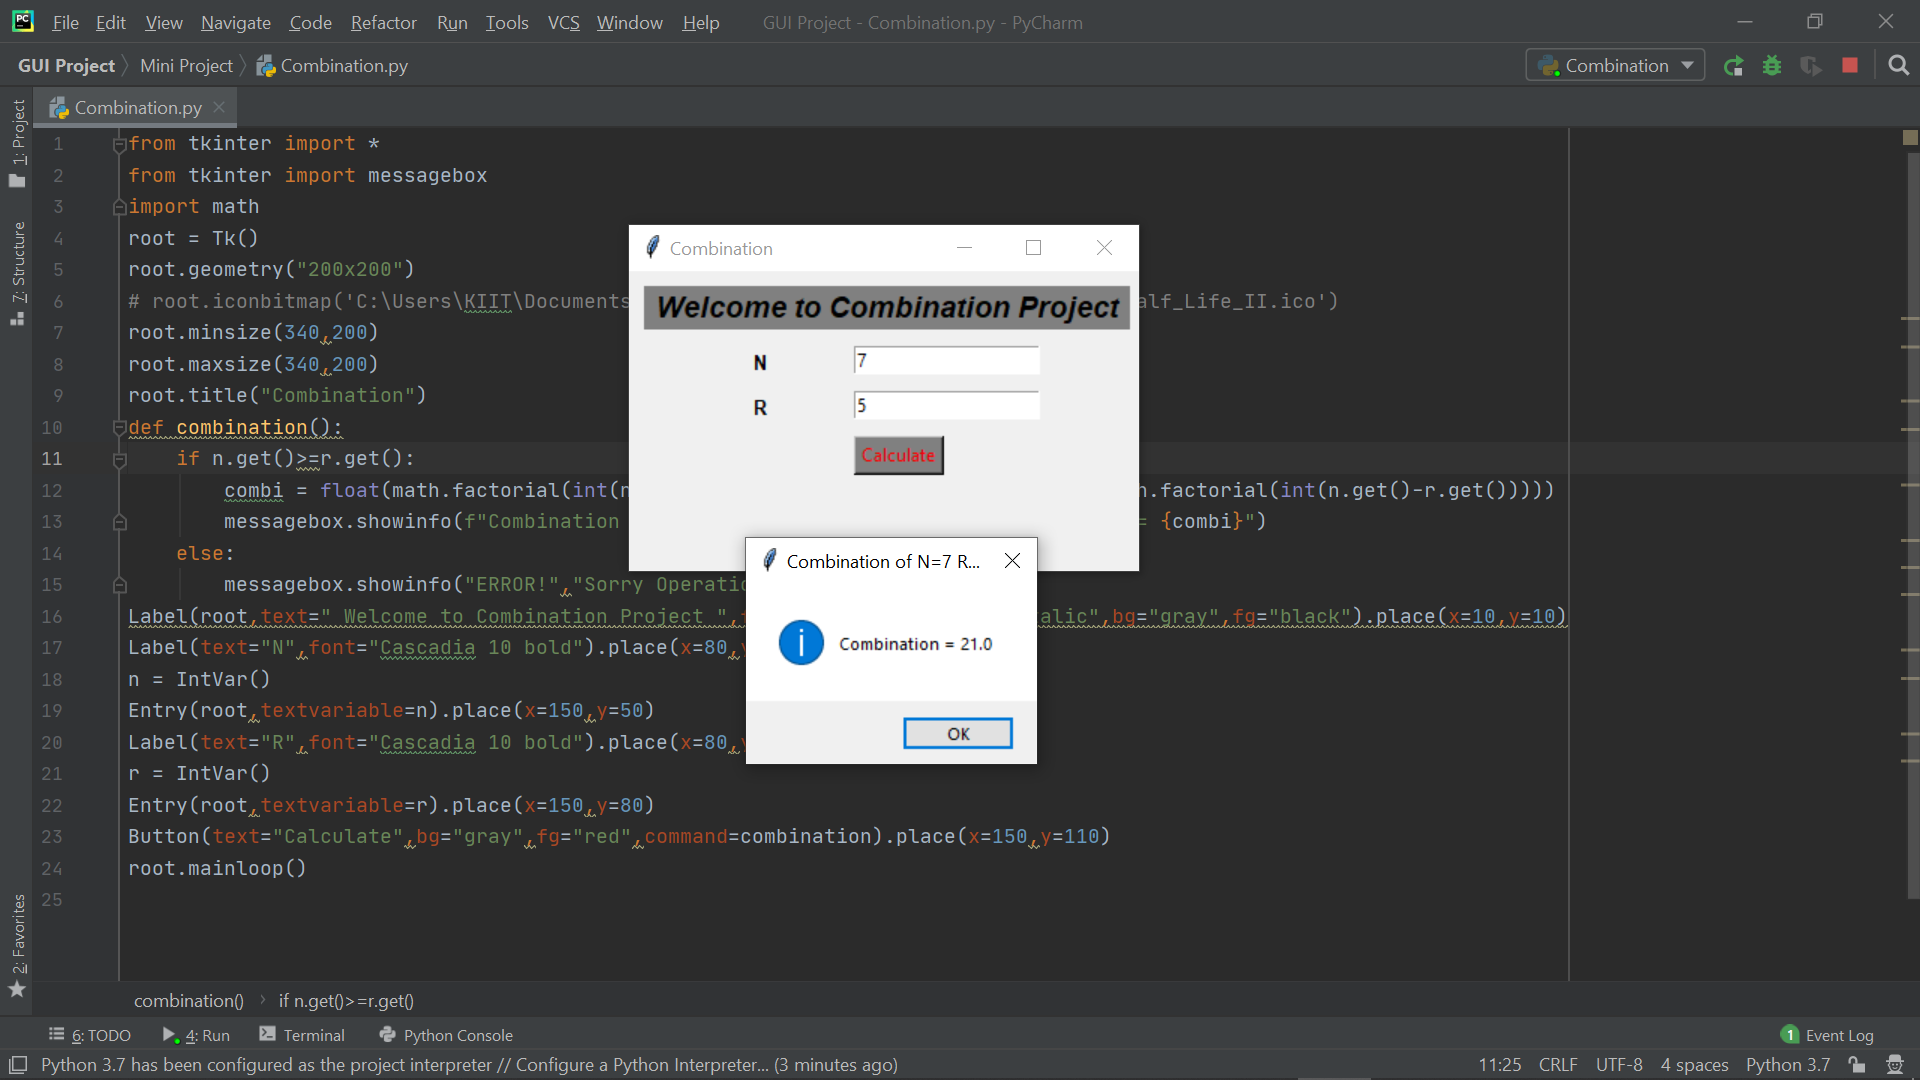
Task: Click line number 24 in the gutter
Action: pos(52,868)
